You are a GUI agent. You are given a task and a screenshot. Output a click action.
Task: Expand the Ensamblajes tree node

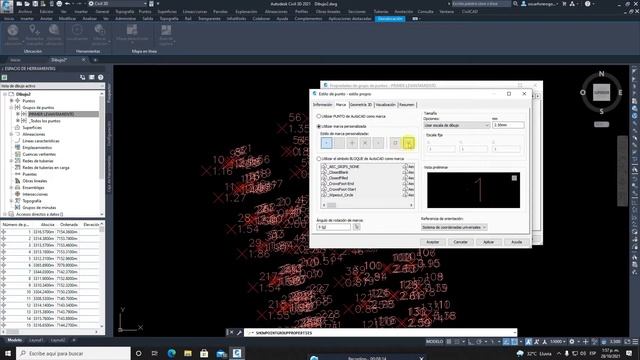(x=11, y=188)
